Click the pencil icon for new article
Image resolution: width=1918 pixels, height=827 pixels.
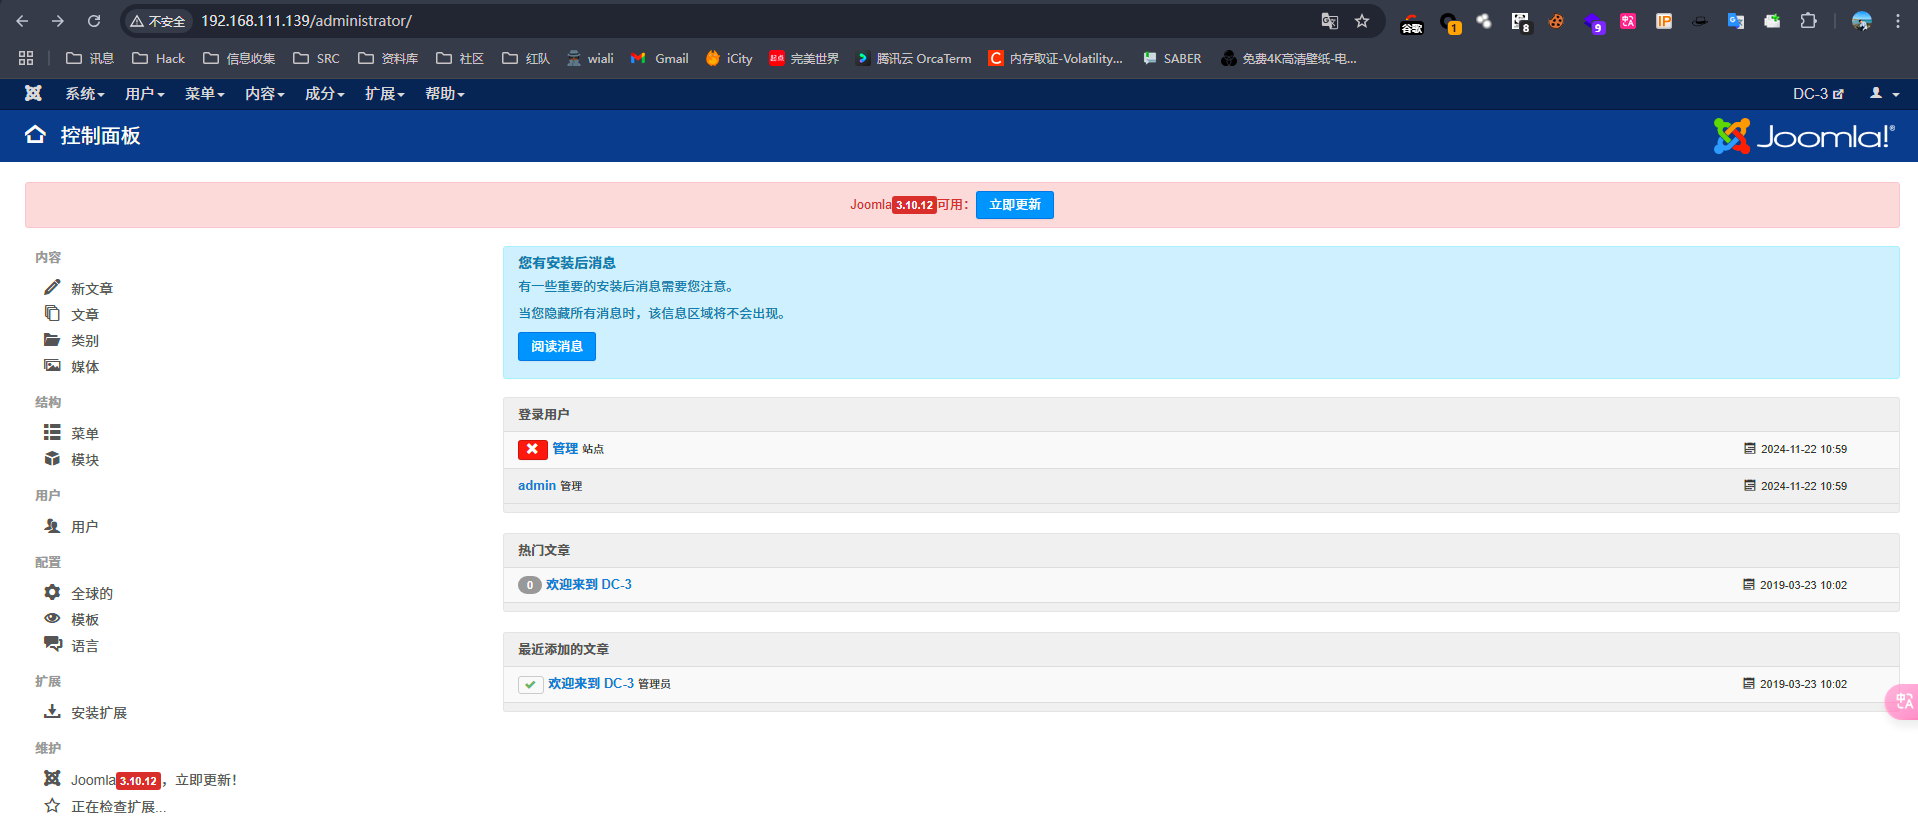coord(52,287)
